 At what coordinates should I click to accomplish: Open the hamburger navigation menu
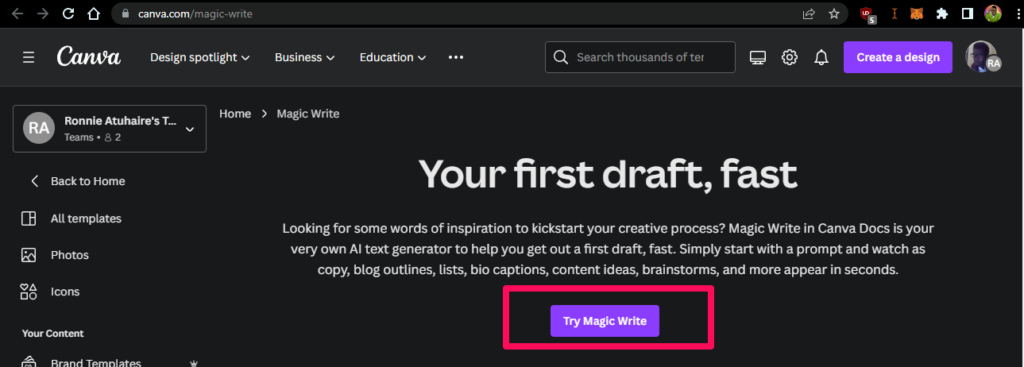tap(28, 57)
